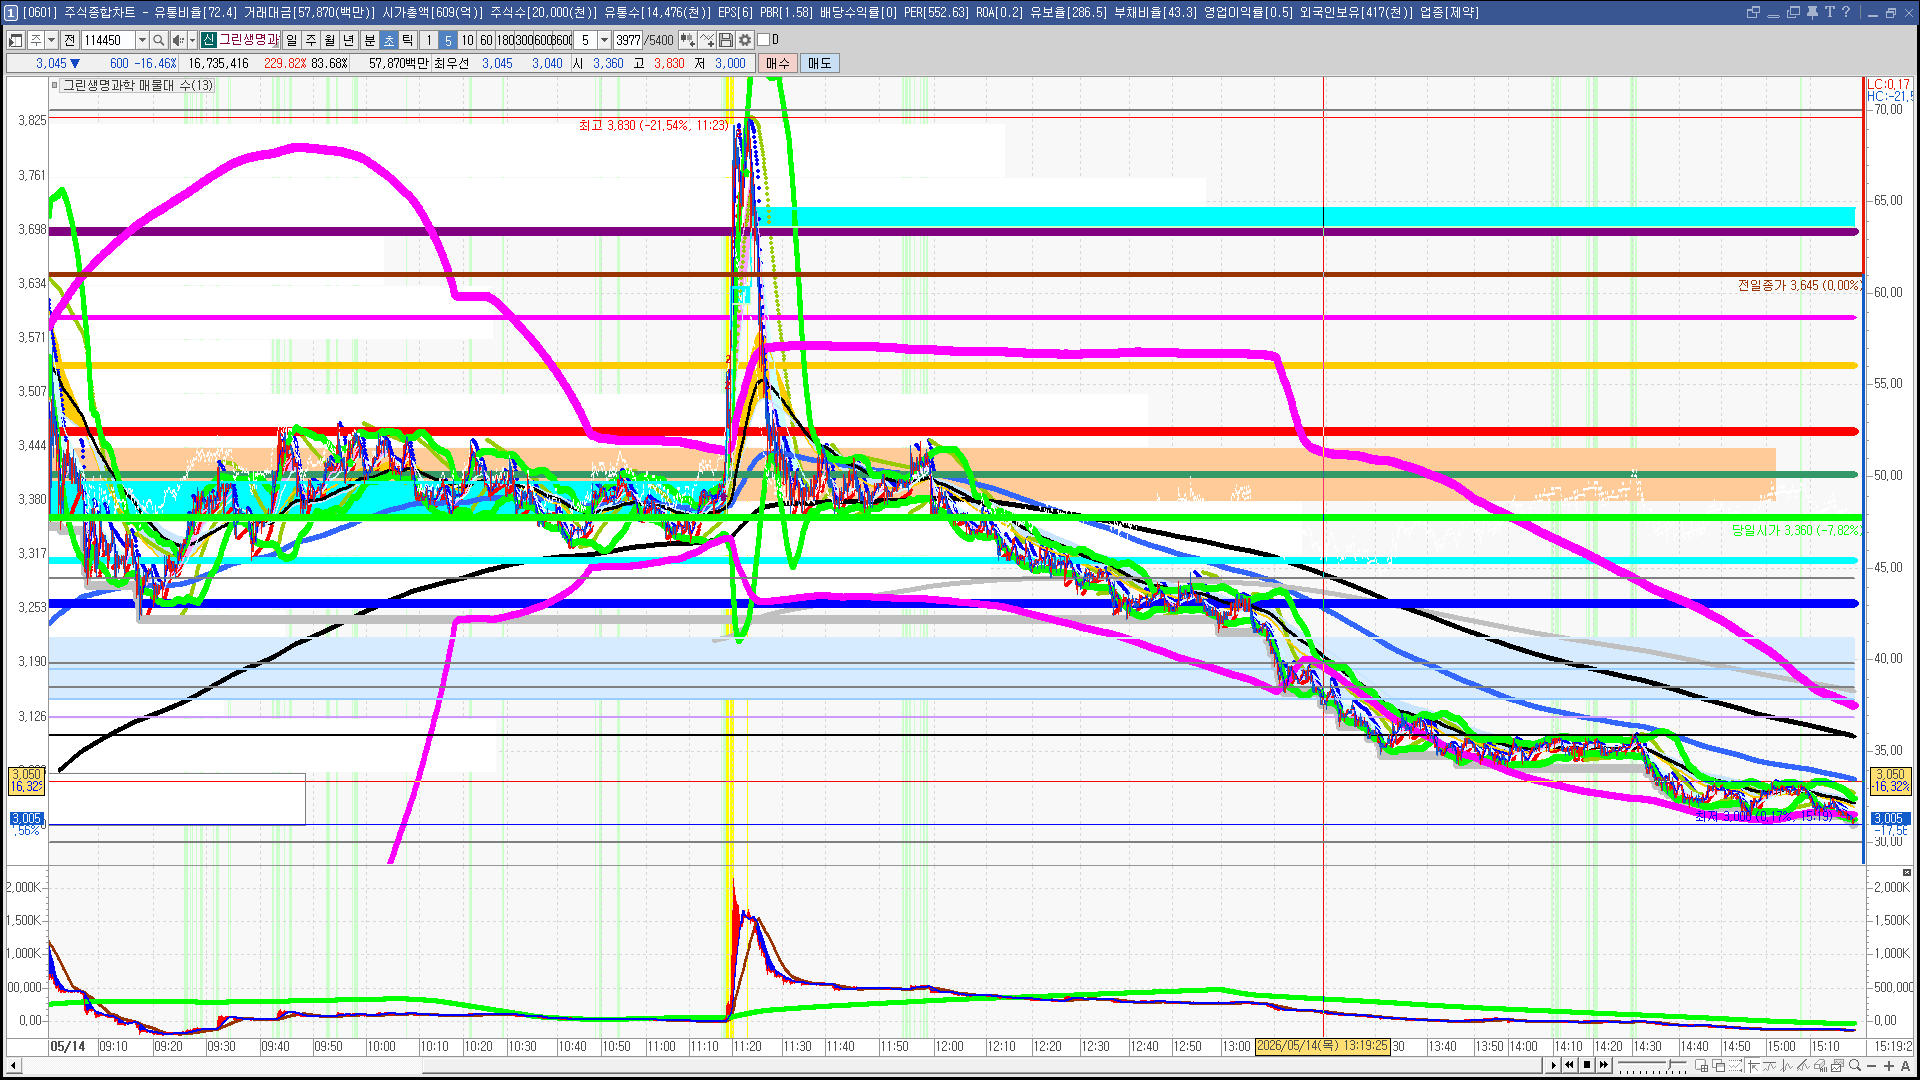Toggle the 틱 (tick) timeframe button
The height and width of the screenshot is (1080, 1920).
(408, 40)
